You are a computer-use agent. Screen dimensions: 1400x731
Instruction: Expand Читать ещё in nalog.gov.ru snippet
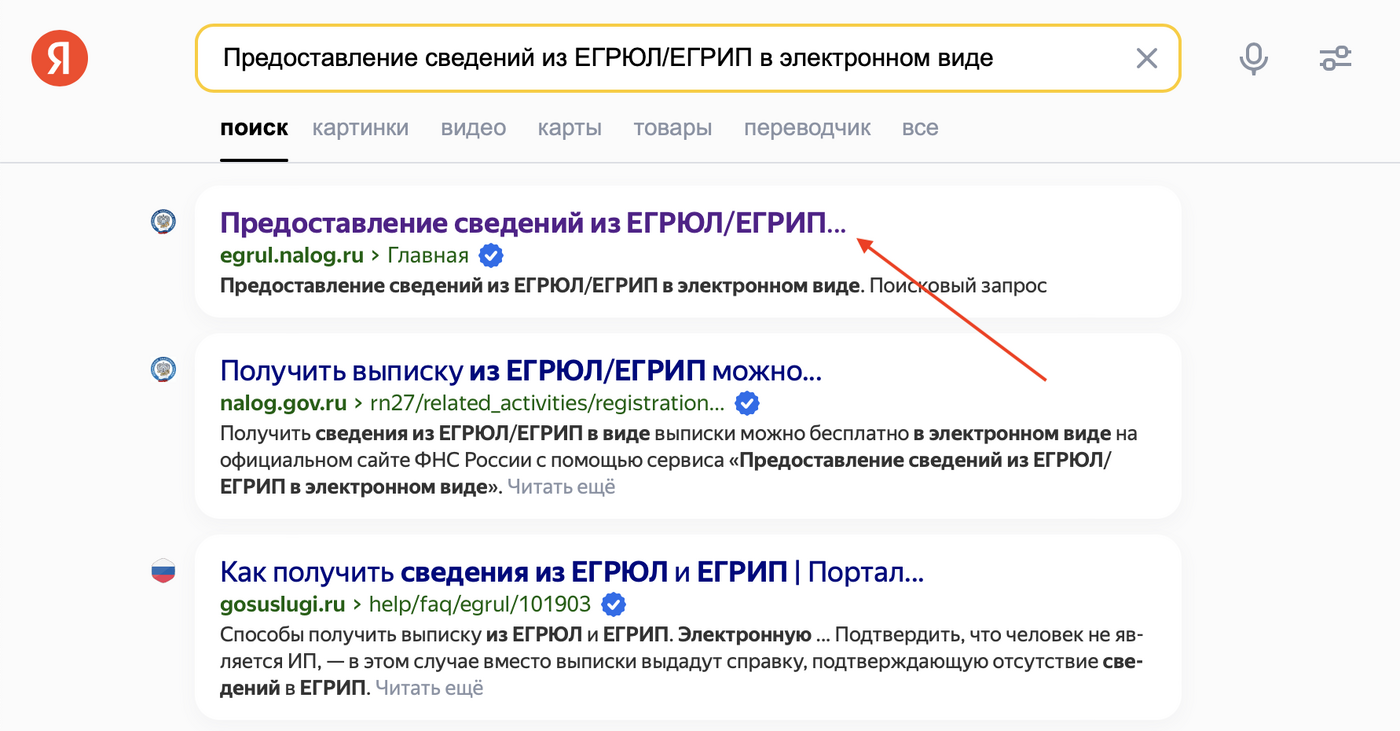coord(561,487)
